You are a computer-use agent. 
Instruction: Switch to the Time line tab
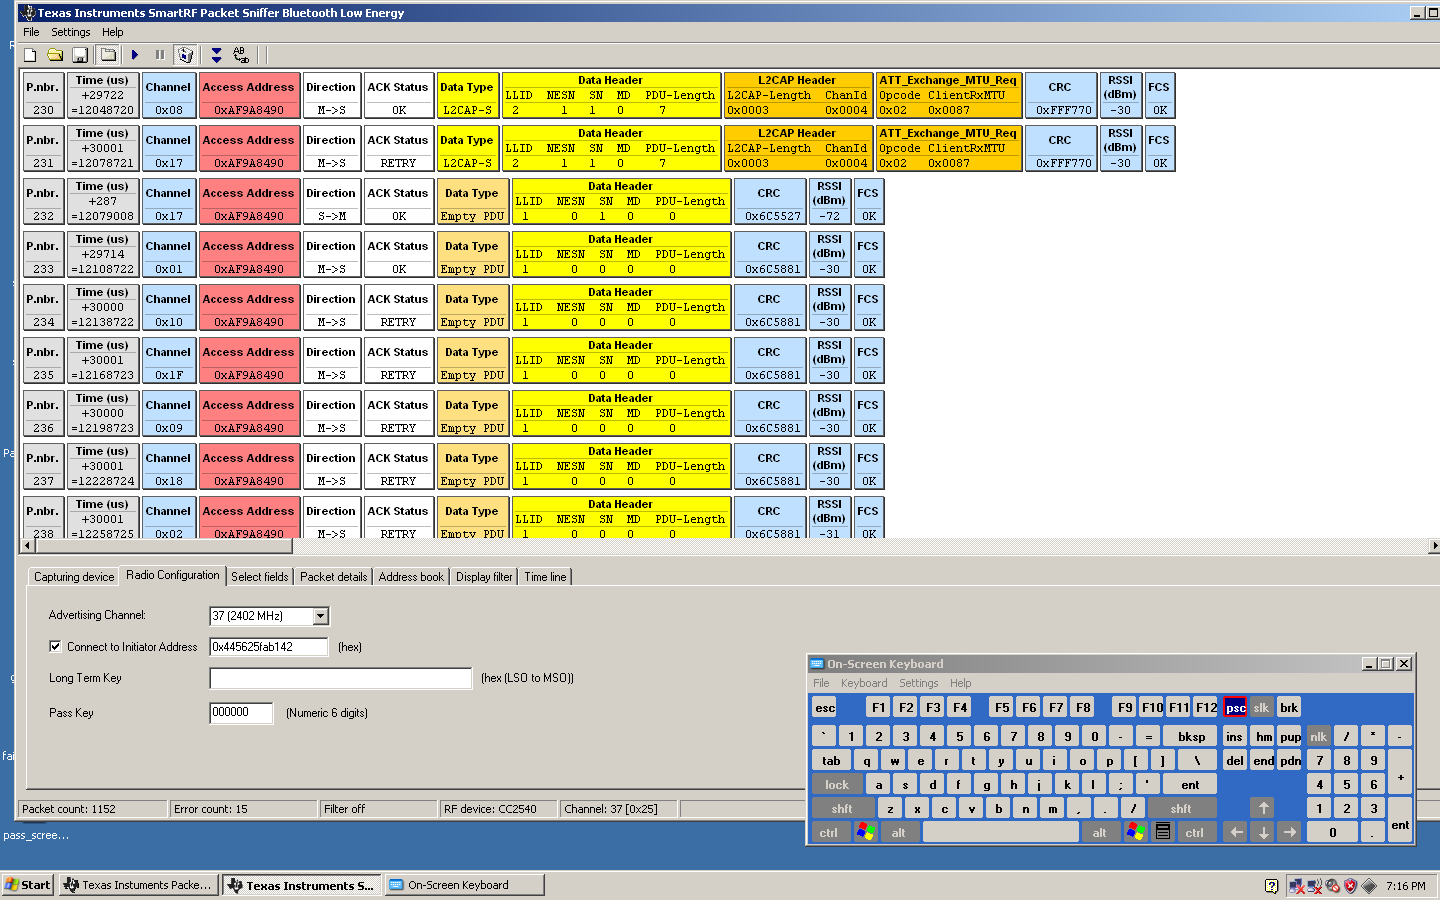point(545,577)
